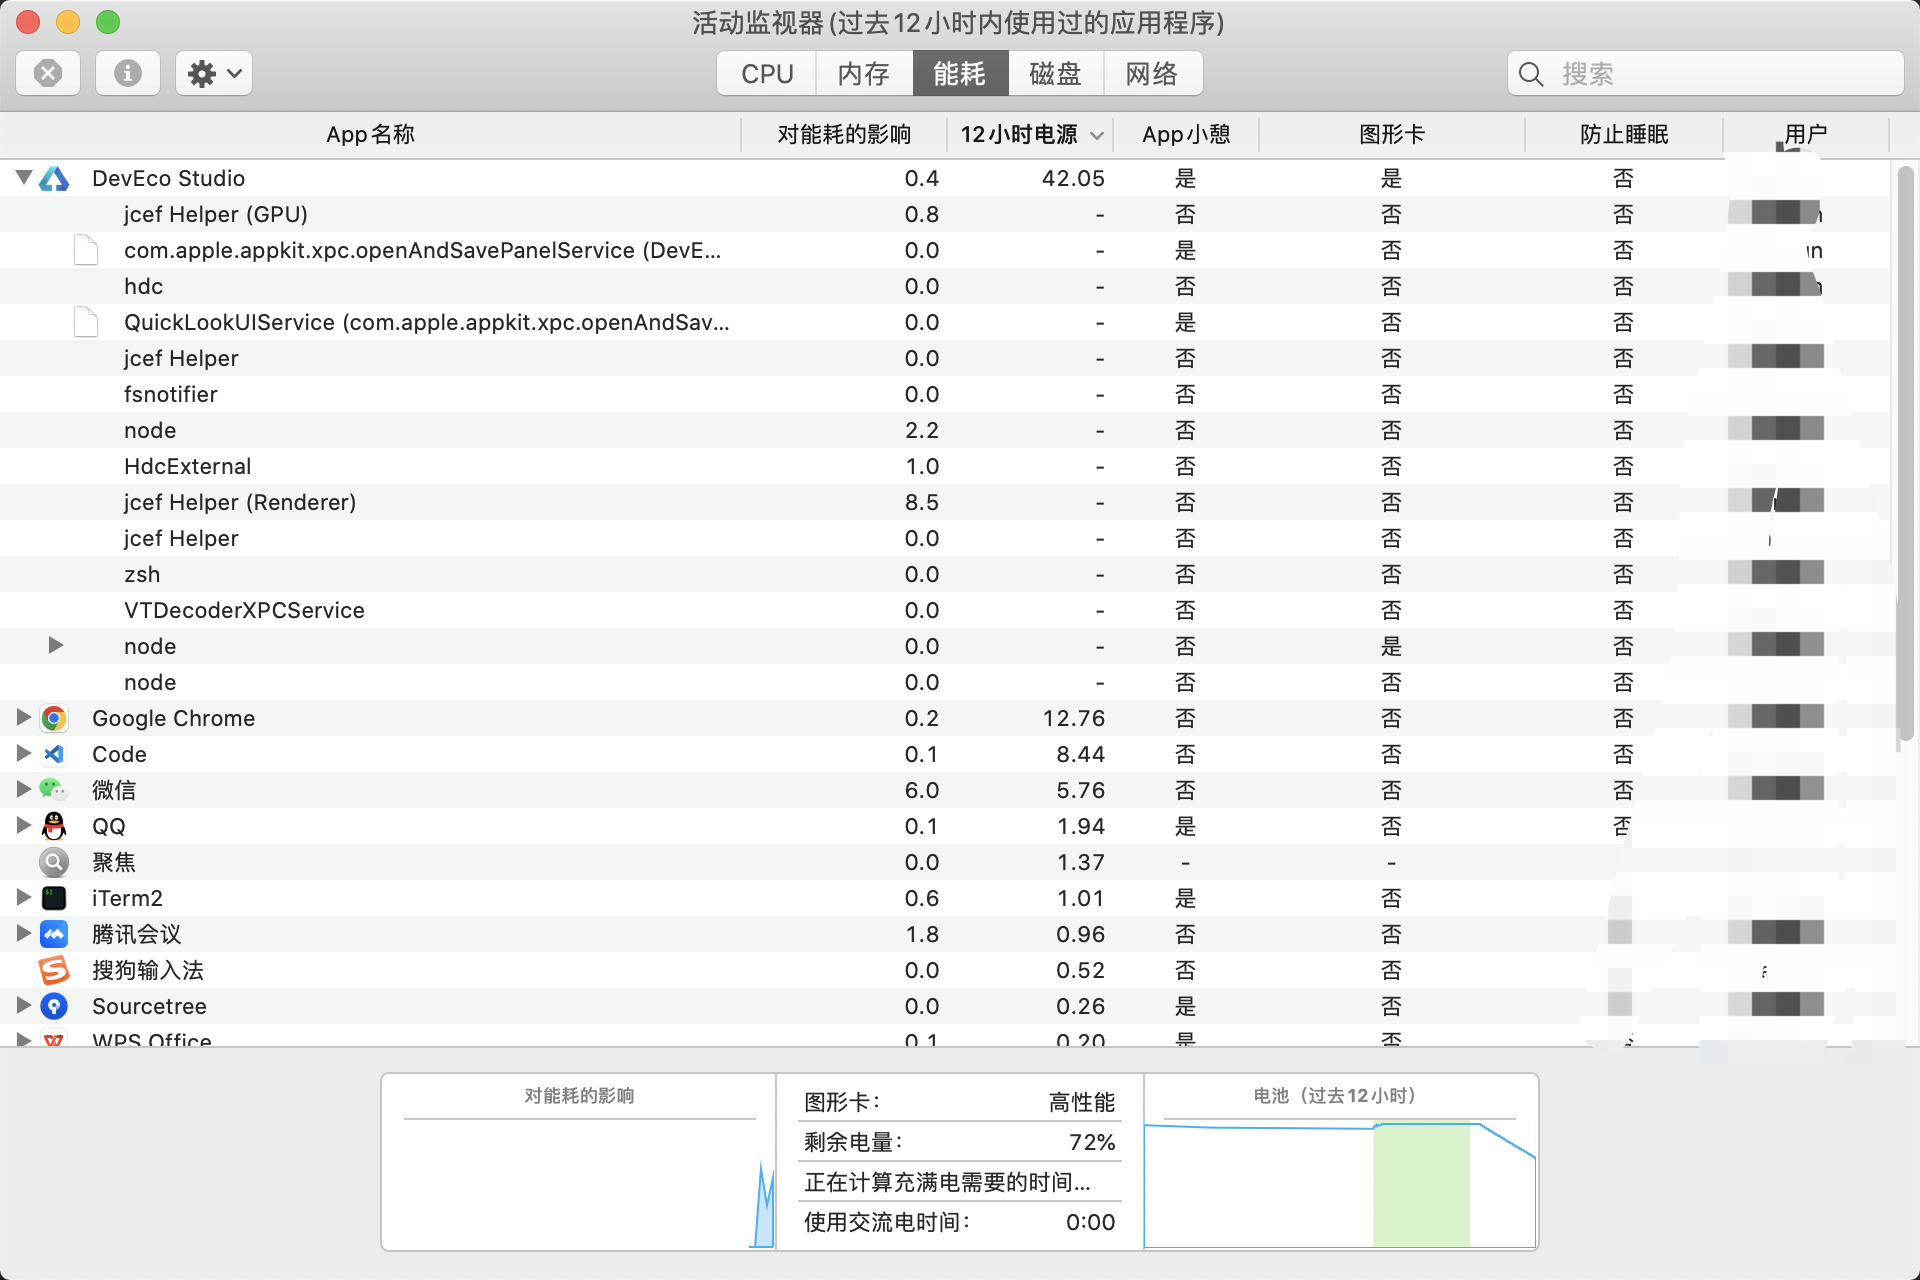Viewport: 1920px width, 1280px height.
Task: Sort by the App 名称 column header
Action: coord(370,135)
